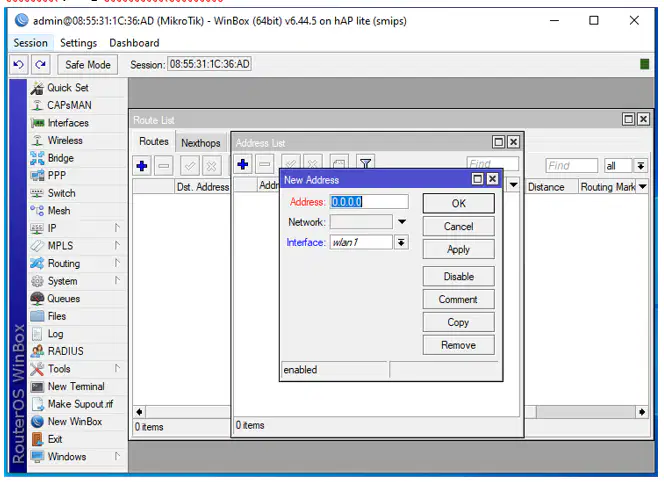Switch to Nexthops tab
The height and width of the screenshot is (482, 664).
[x=201, y=143]
